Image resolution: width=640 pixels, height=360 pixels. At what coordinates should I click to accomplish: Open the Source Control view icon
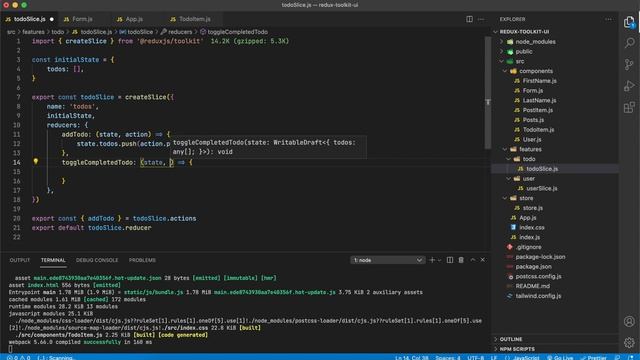click(x=629, y=64)
